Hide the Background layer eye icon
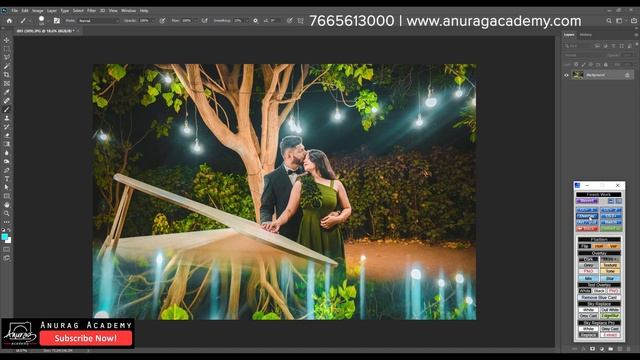The image size is (640, 360). pos(566,75)
